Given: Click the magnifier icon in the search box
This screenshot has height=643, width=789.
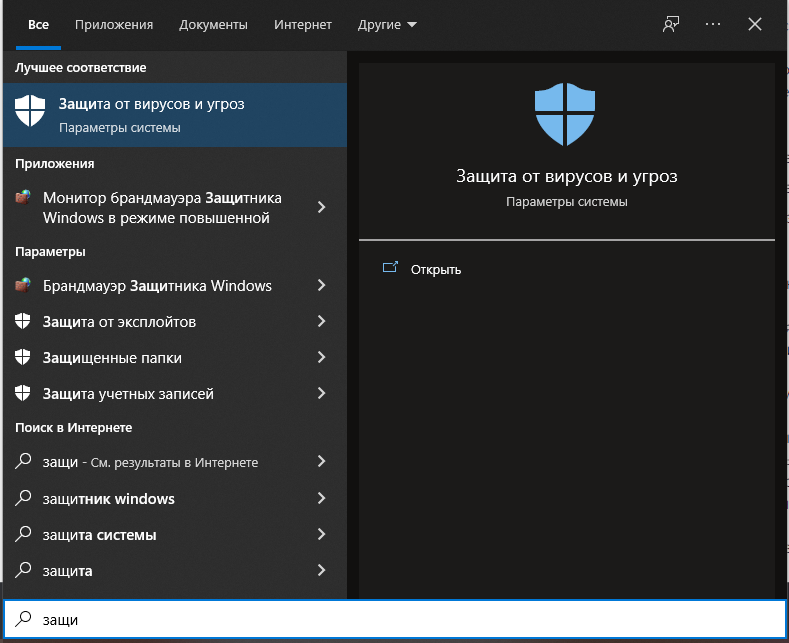Looking at the screenshot, I should [23, 619].
